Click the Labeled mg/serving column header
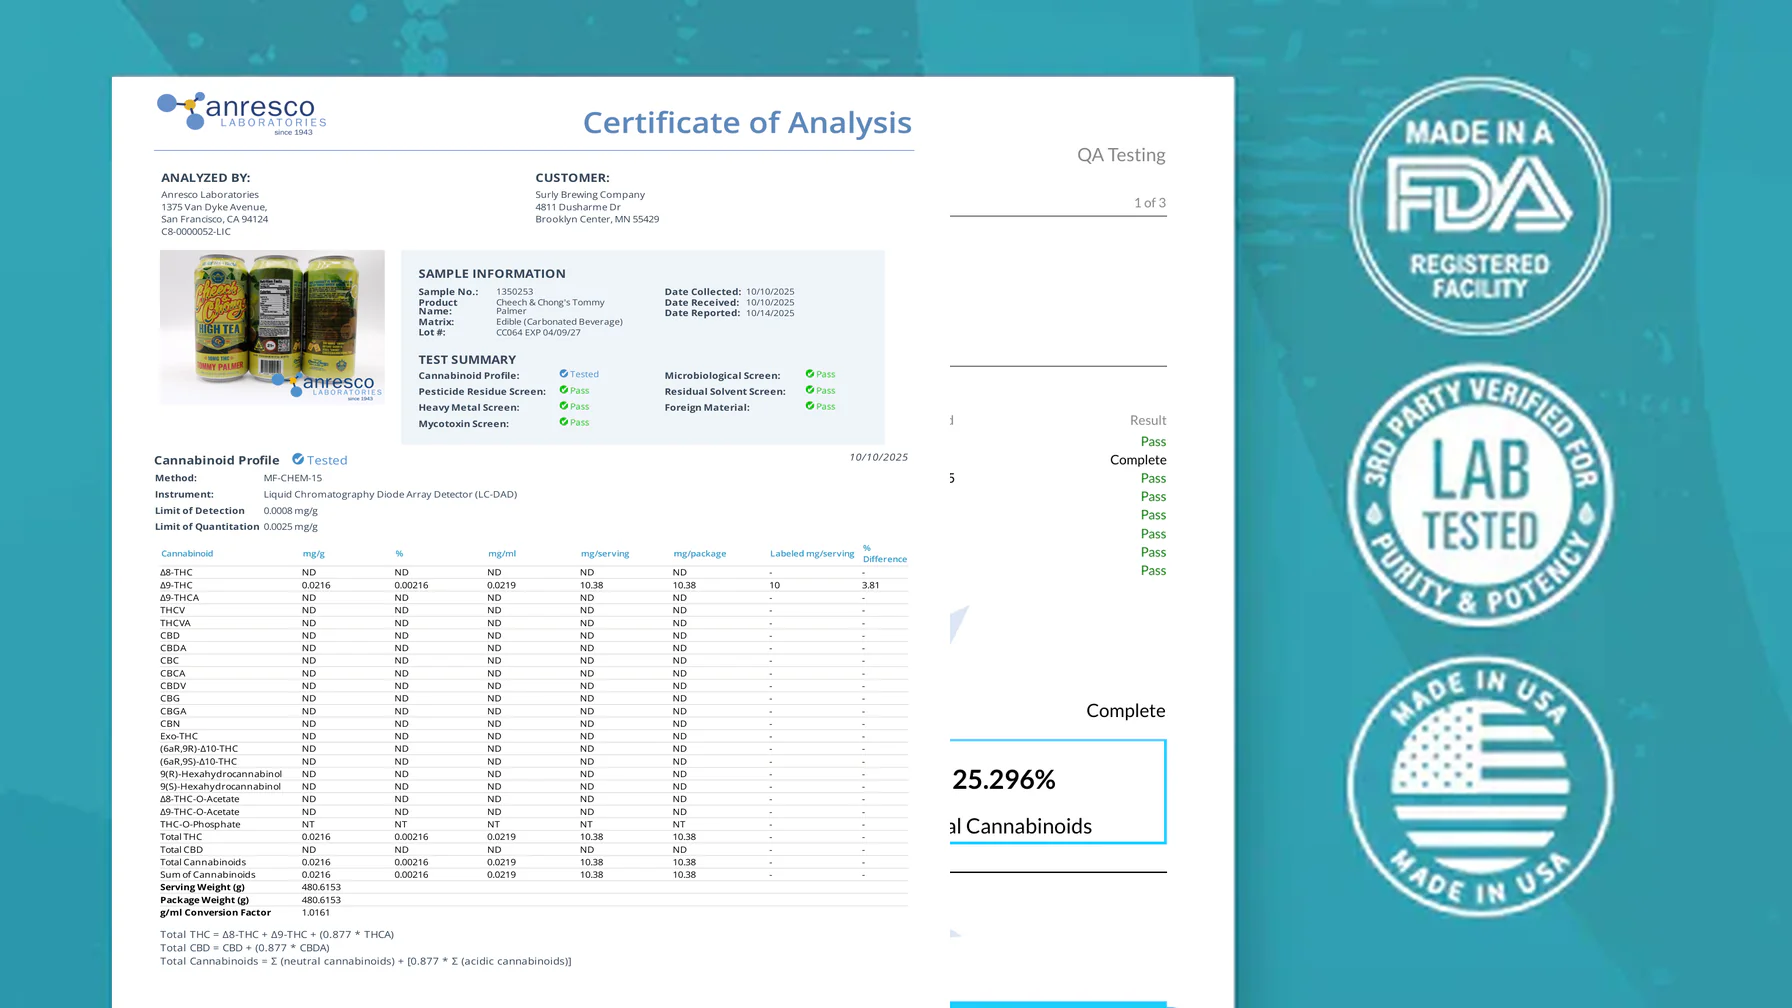 (x=812, y=553)
